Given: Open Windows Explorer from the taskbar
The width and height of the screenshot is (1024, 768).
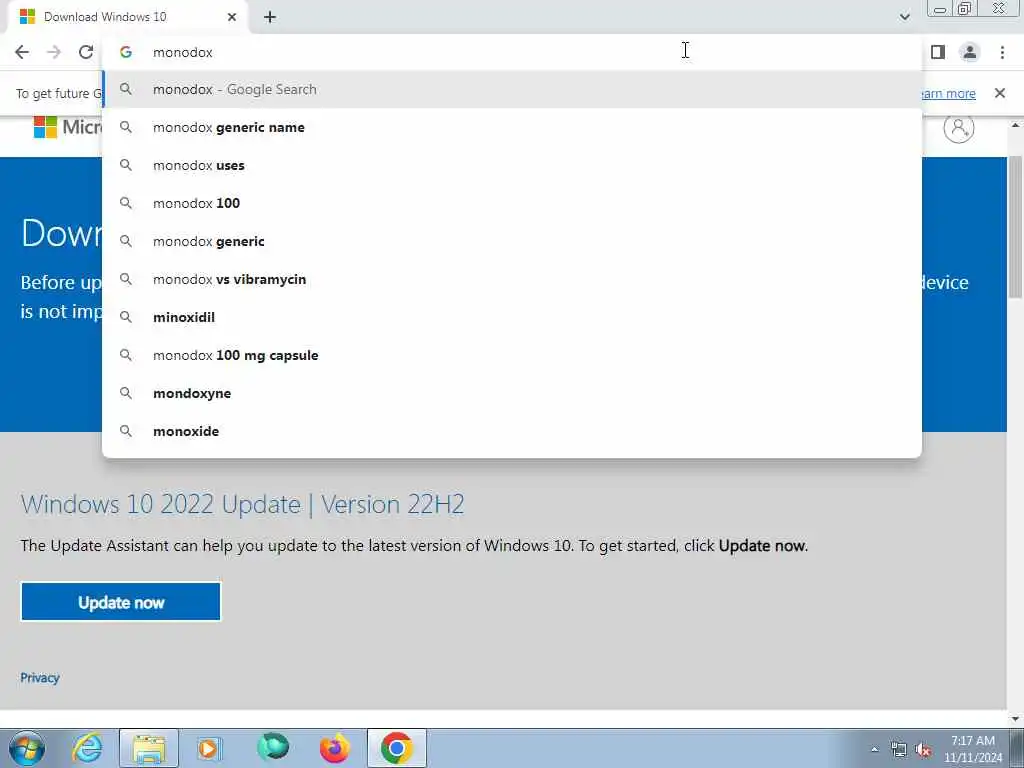Looking at the screenshot, I should [x=149, y=748].
